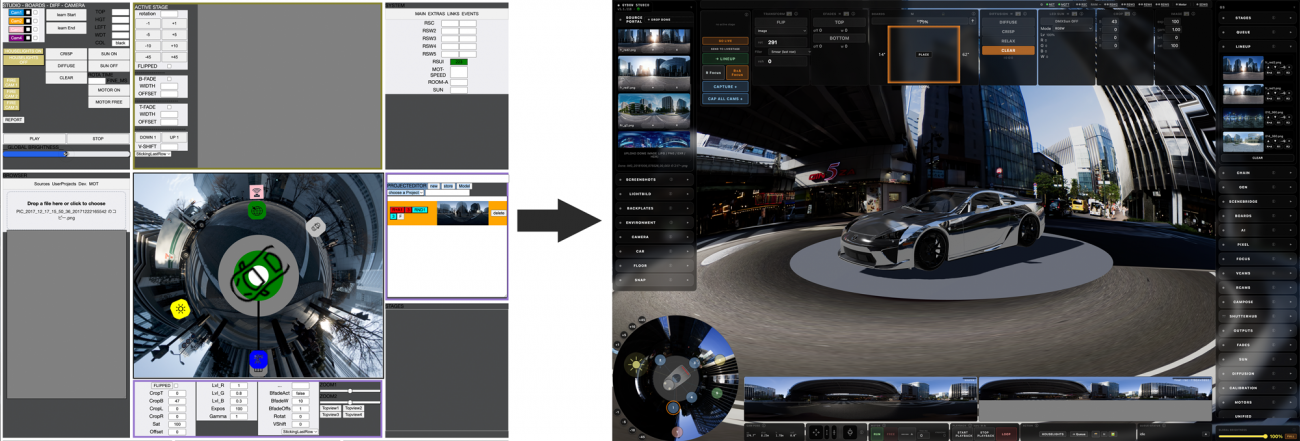Adjust the GLOBAL BRIGHTNESS slider
1300x441 pixels.
(x=66, y=154)
